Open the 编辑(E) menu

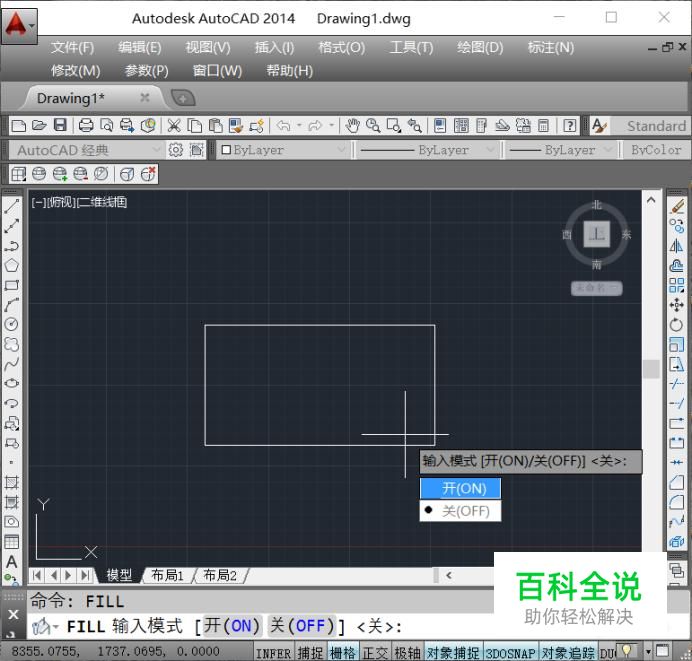click(x=140, y=47)
